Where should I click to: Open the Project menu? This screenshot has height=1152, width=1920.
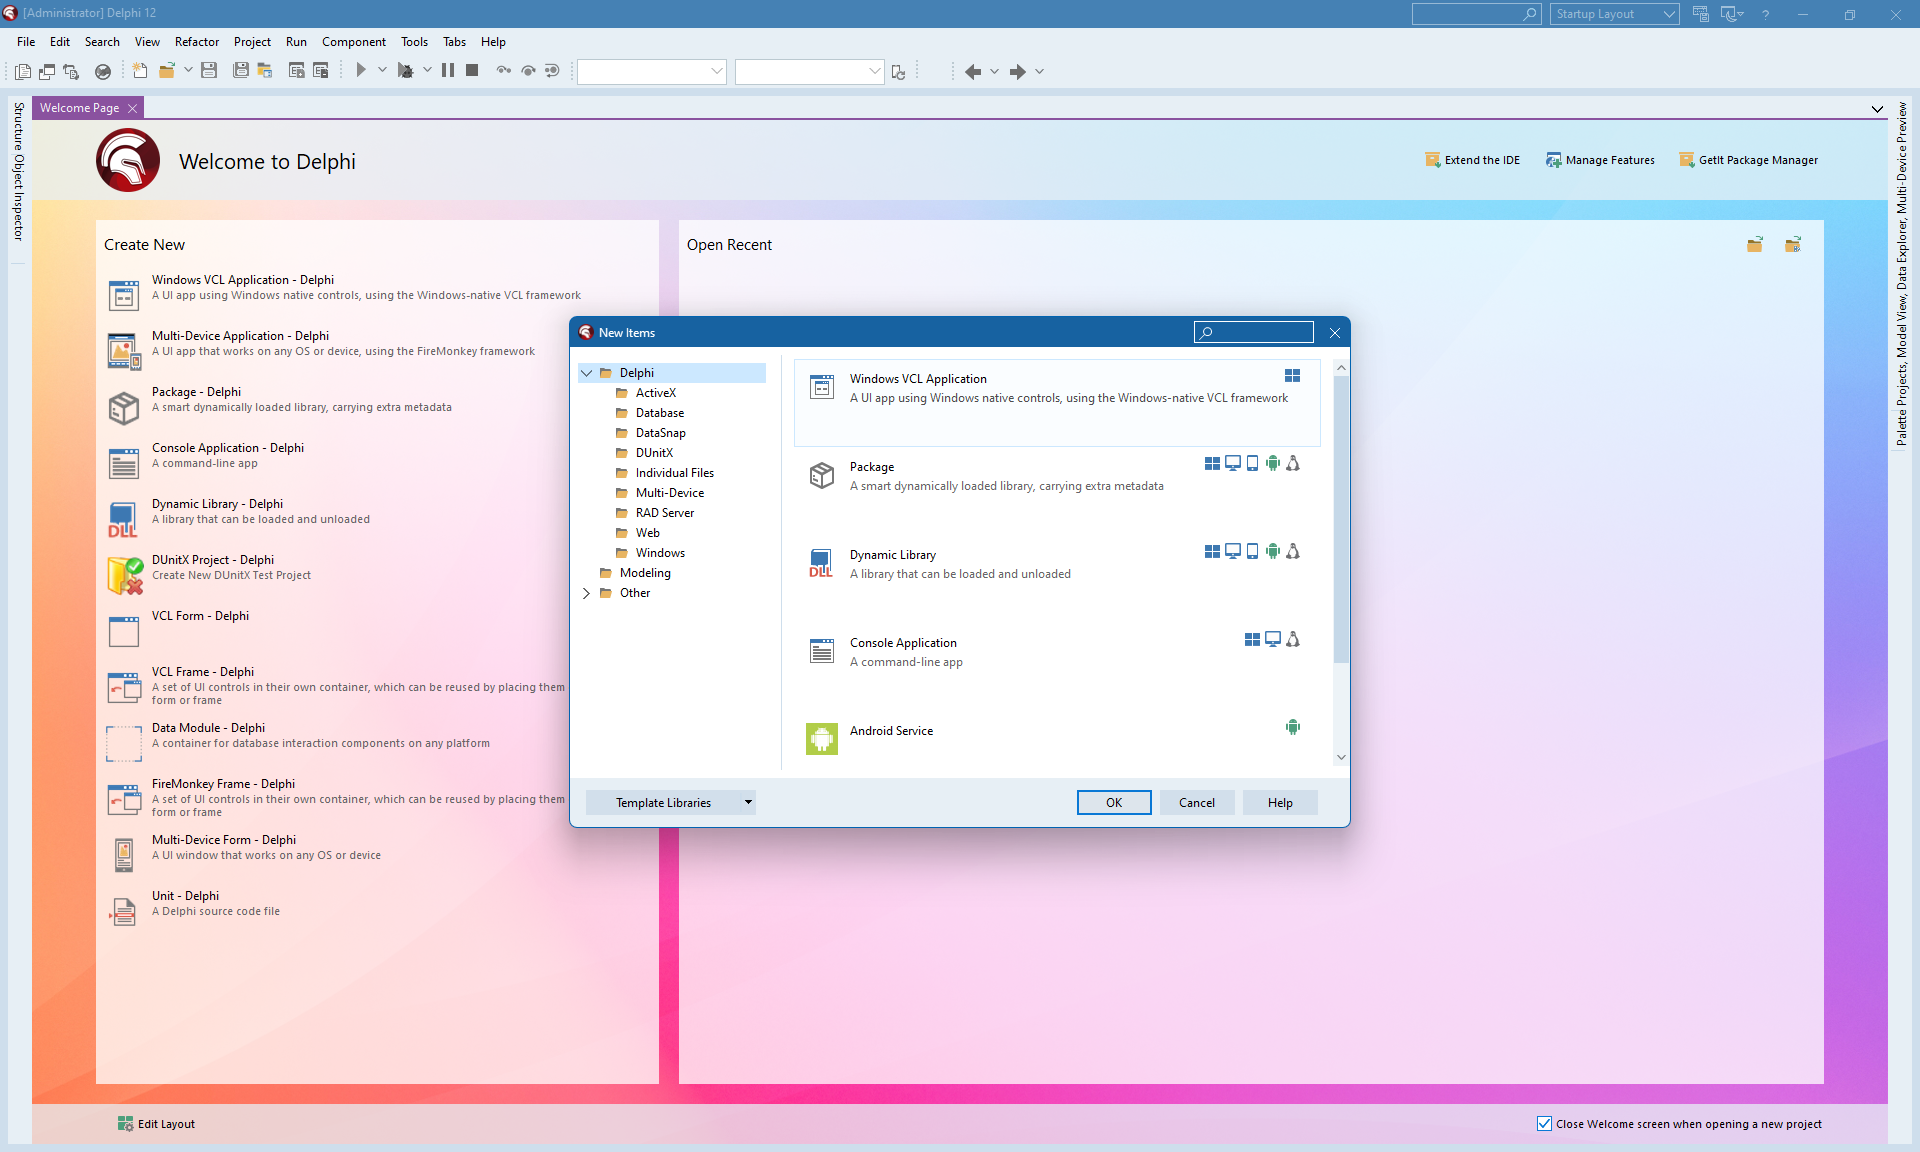252,42
